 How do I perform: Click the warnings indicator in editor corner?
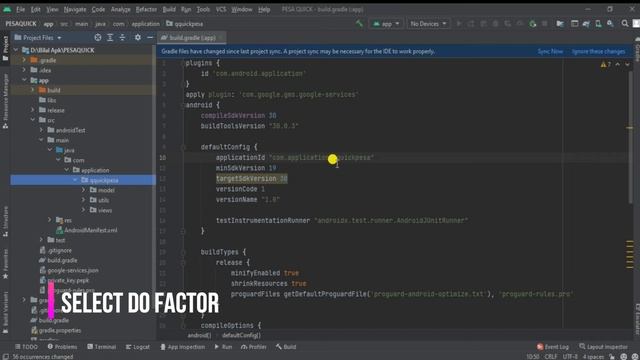click(x=606, y=64)
